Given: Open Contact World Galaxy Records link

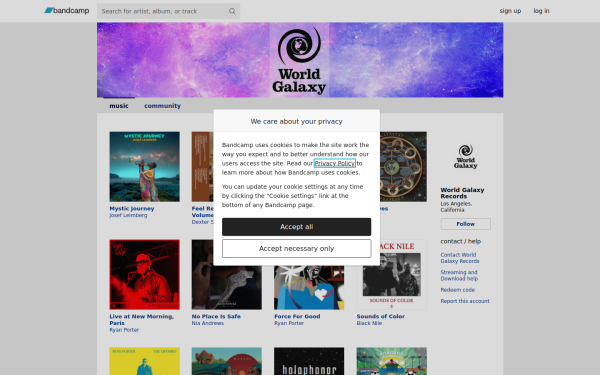Looking at the screenshot, I should 460,258.
